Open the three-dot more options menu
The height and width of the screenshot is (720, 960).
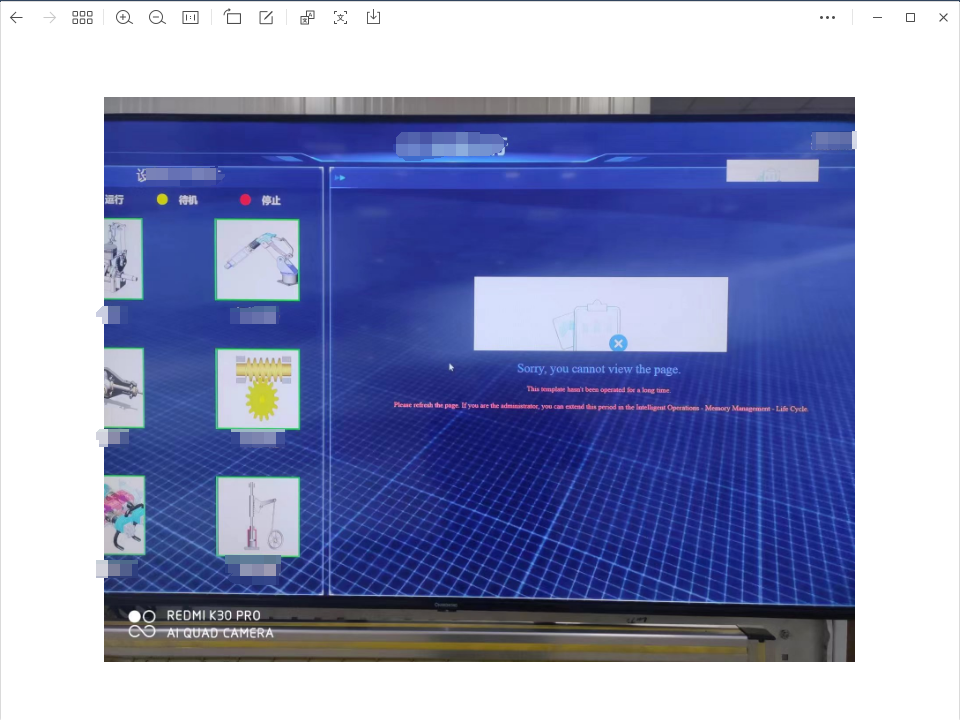(827, 18)
